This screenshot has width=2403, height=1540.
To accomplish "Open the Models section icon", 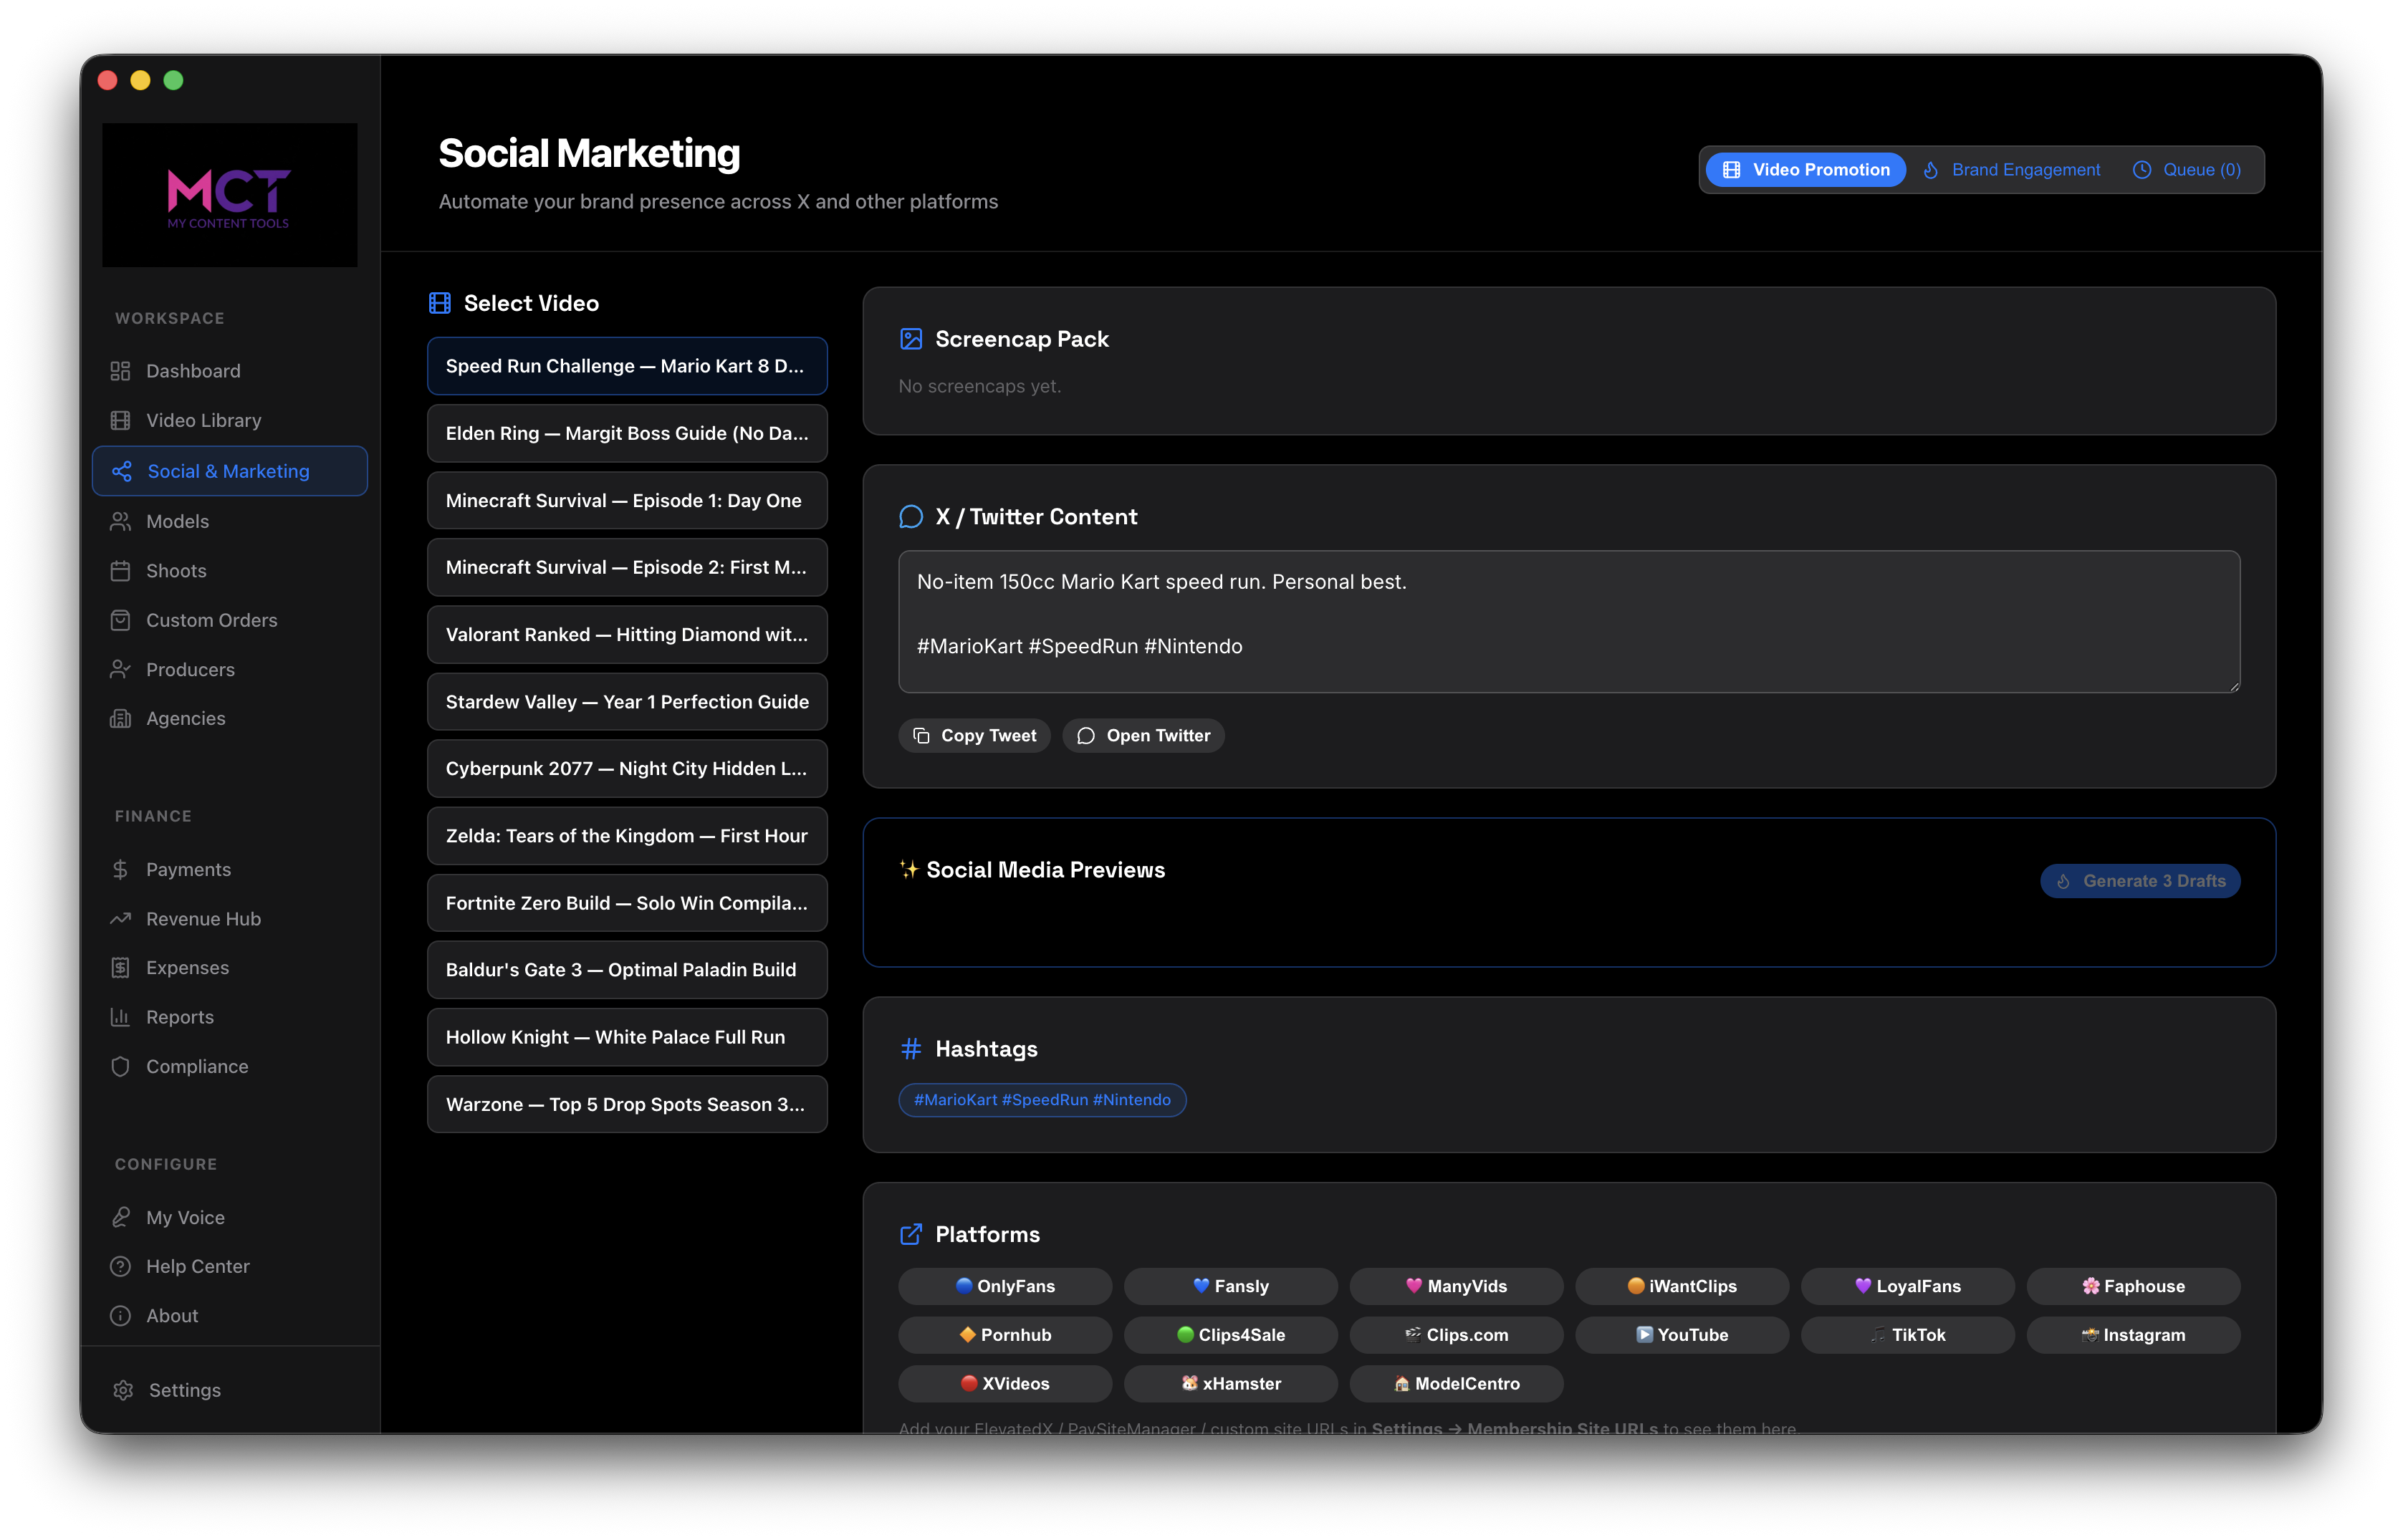I will [x=121, y=521].
